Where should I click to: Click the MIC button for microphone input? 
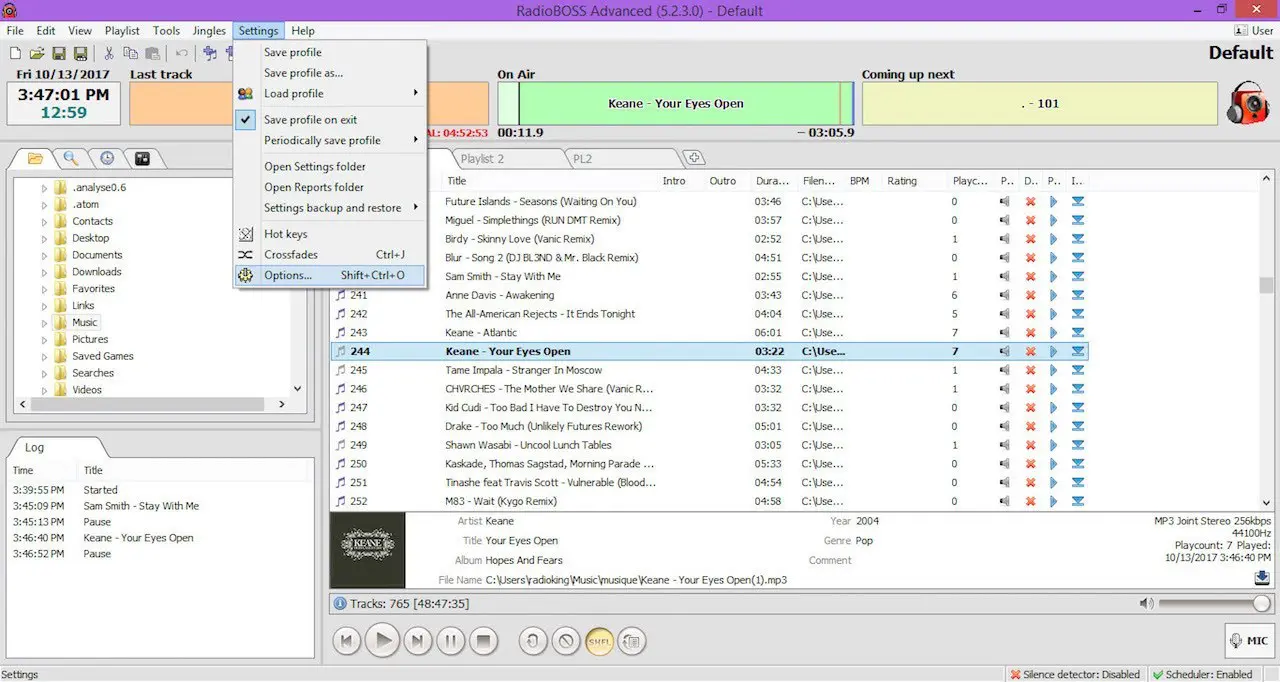(1248, 641)
